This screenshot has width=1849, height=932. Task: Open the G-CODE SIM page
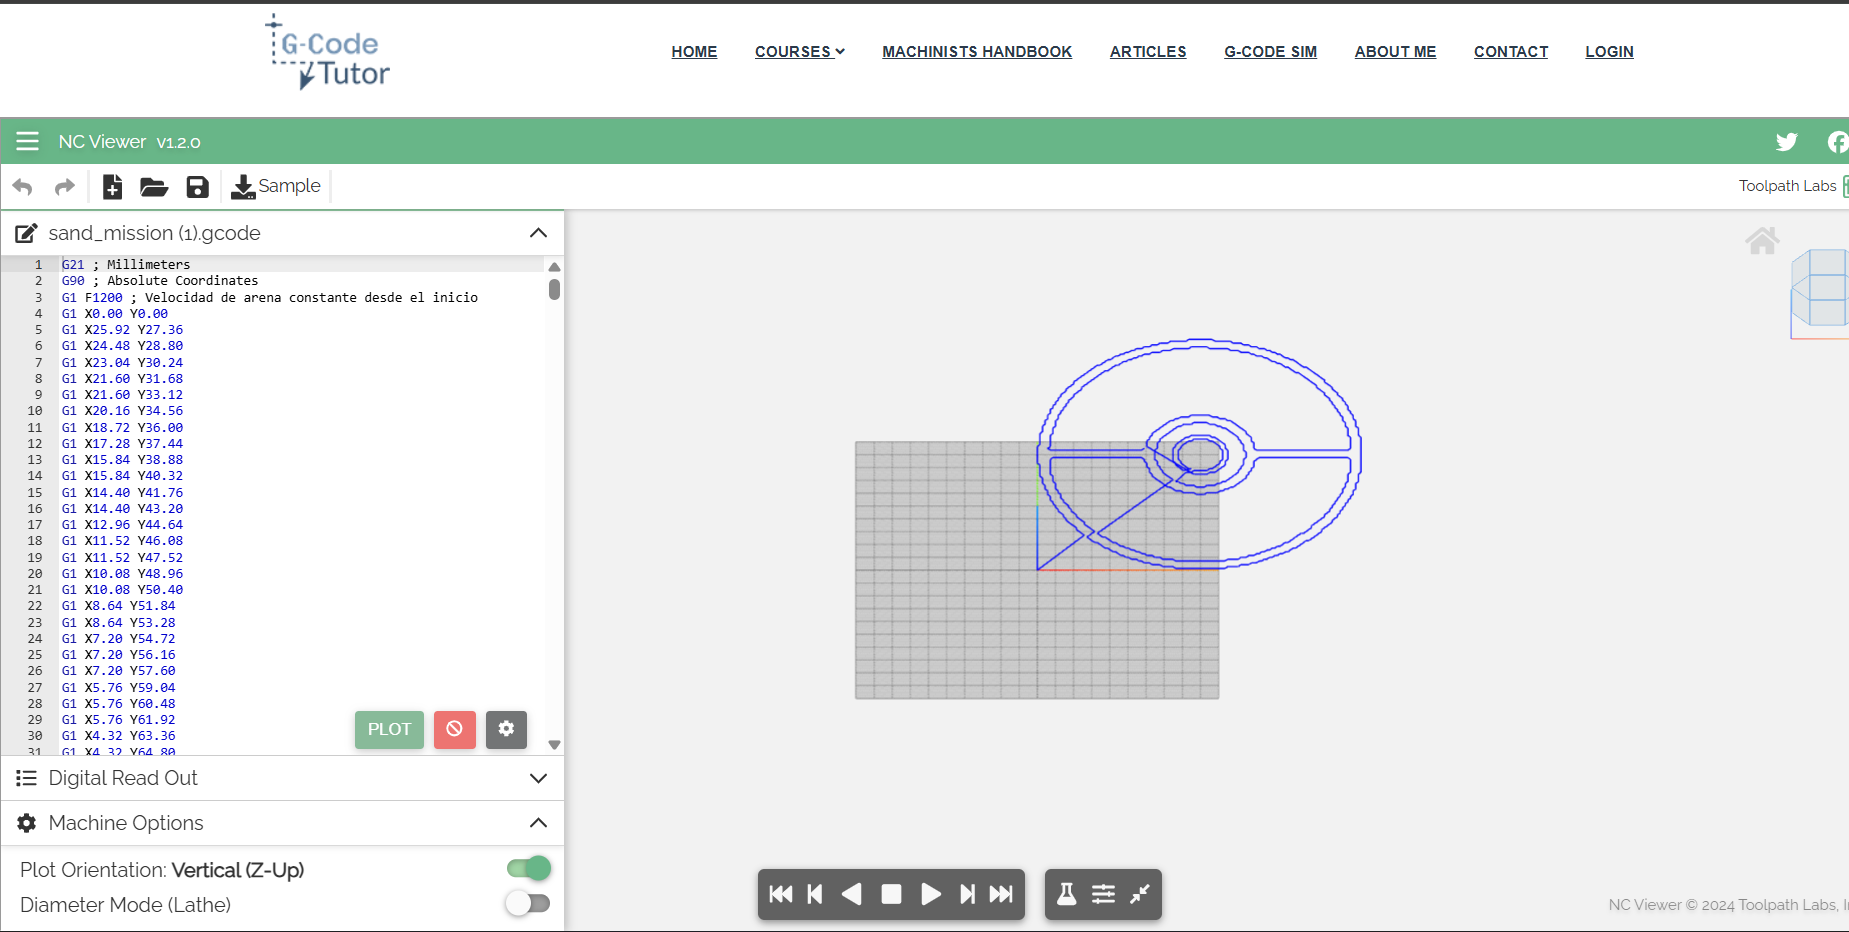(x=1271, y=52)
